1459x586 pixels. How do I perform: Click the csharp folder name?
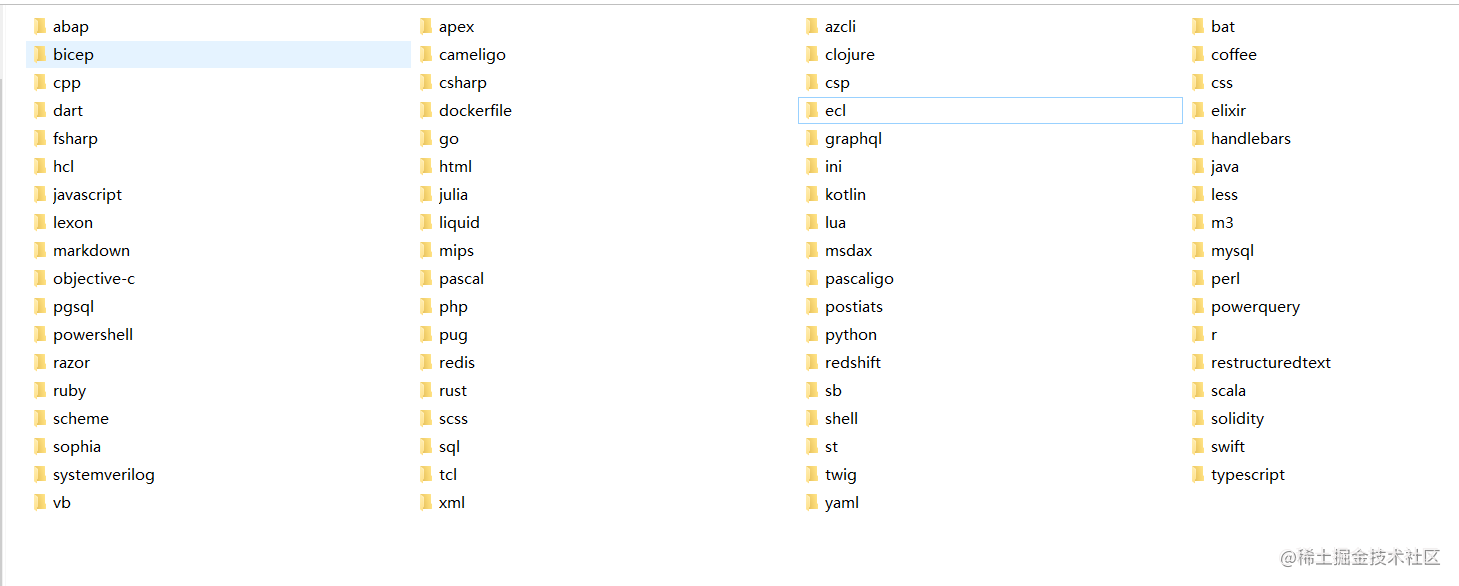[x=462, y=83]
